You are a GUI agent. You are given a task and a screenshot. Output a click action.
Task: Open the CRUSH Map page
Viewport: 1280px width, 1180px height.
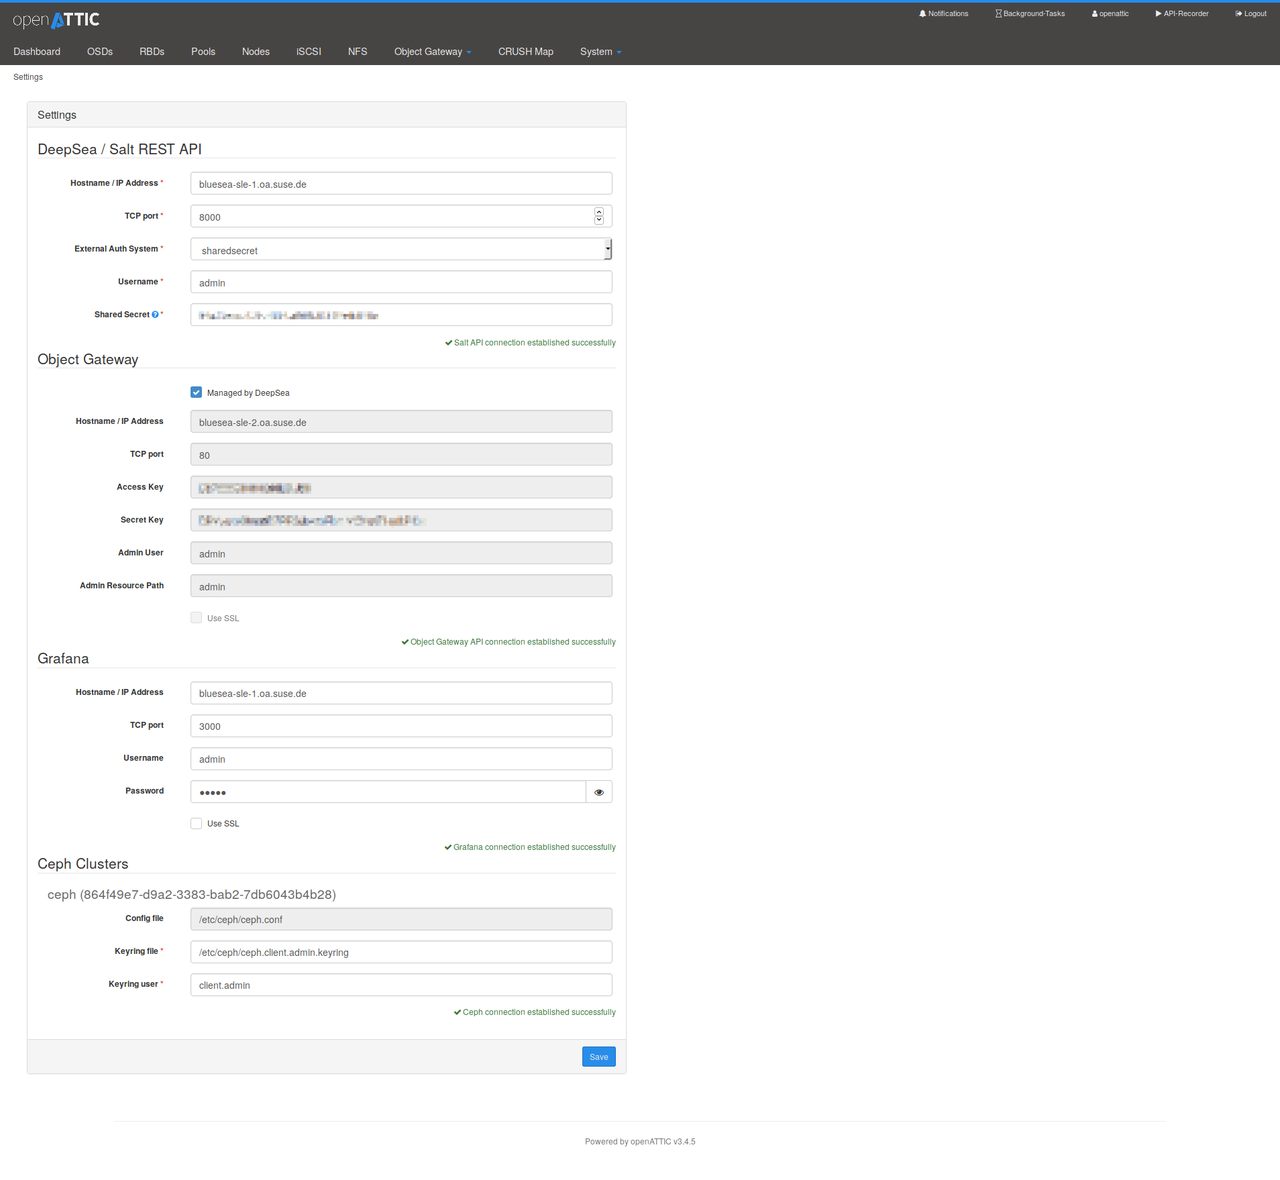pyautogui.click(x=526, y=52)
